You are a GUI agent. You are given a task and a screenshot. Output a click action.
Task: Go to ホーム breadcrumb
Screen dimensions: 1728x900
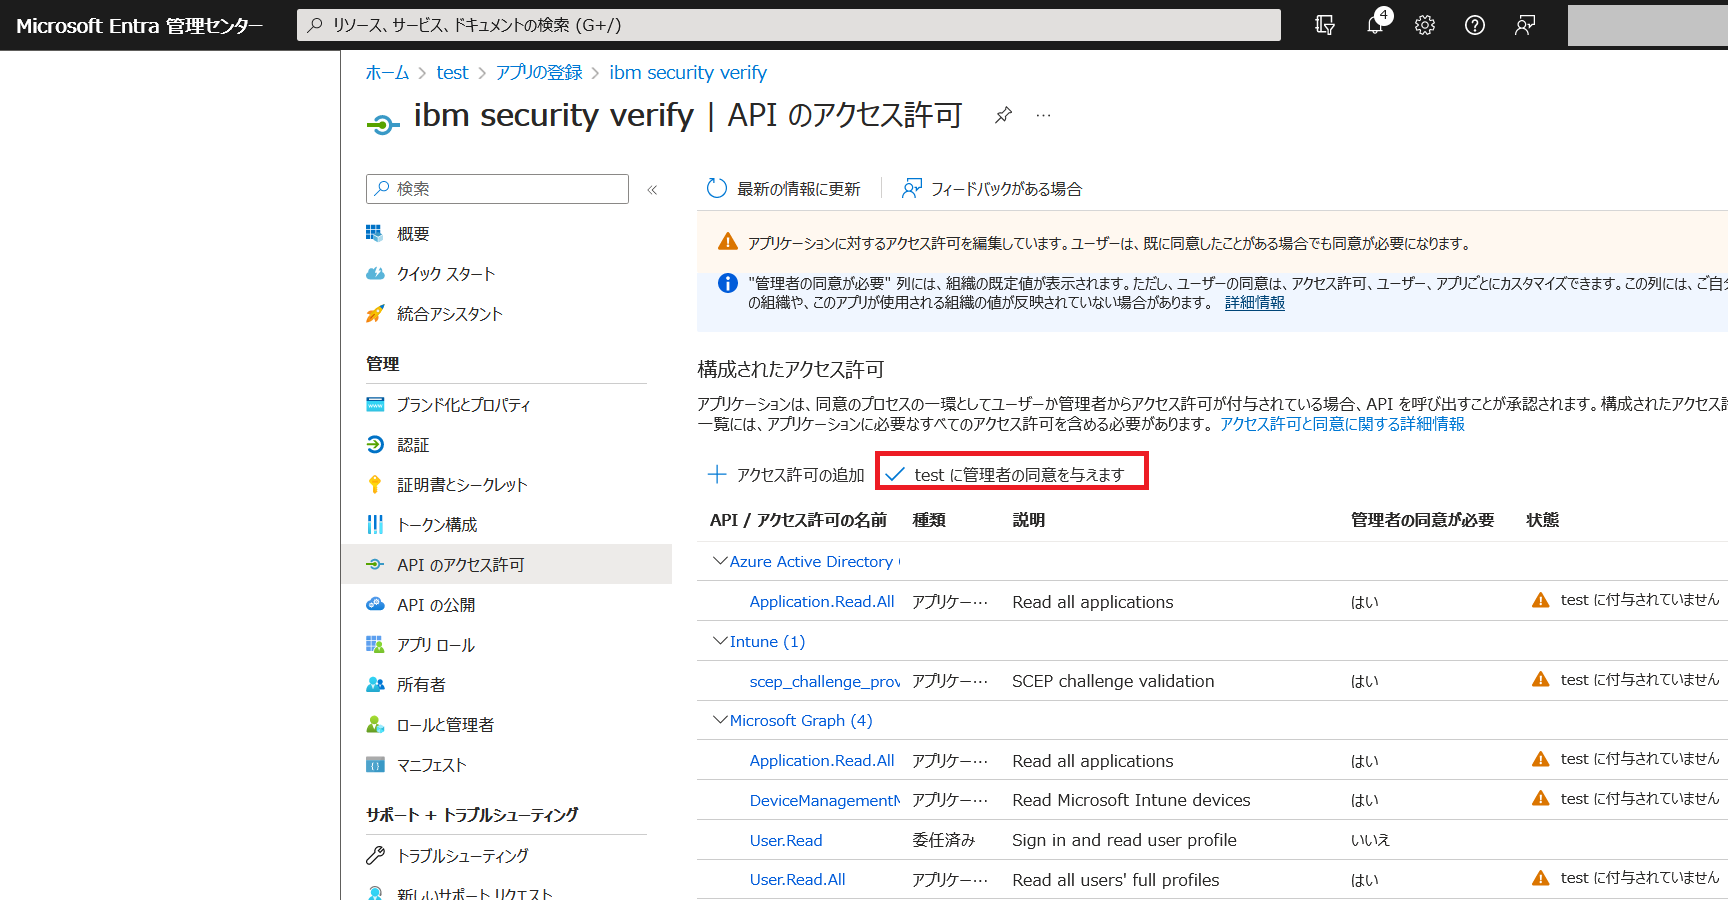tap(387, 72)
